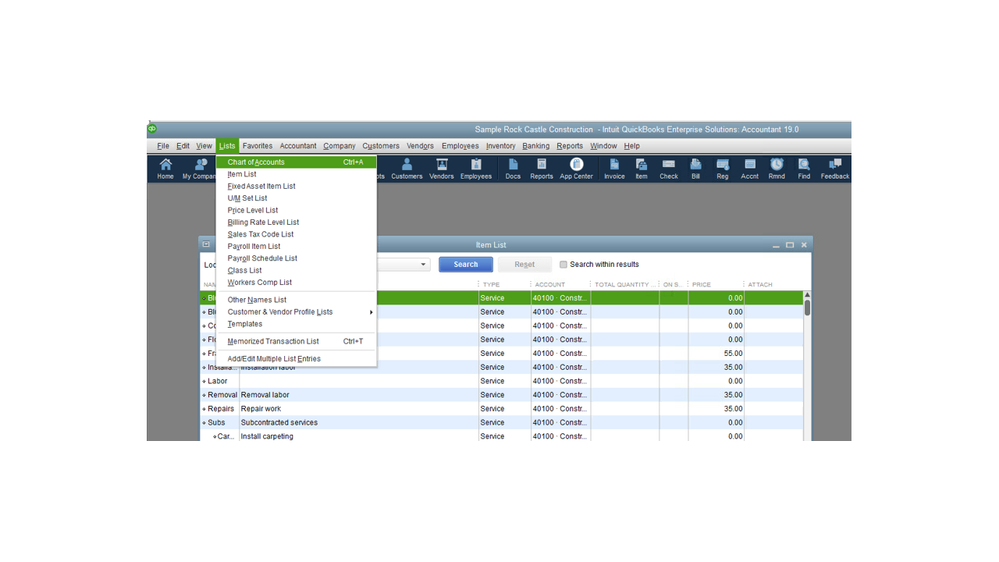Open the Reports toolbar icon
The height and width of the screenshot is (562, 999).
click(x=542, y=169)
